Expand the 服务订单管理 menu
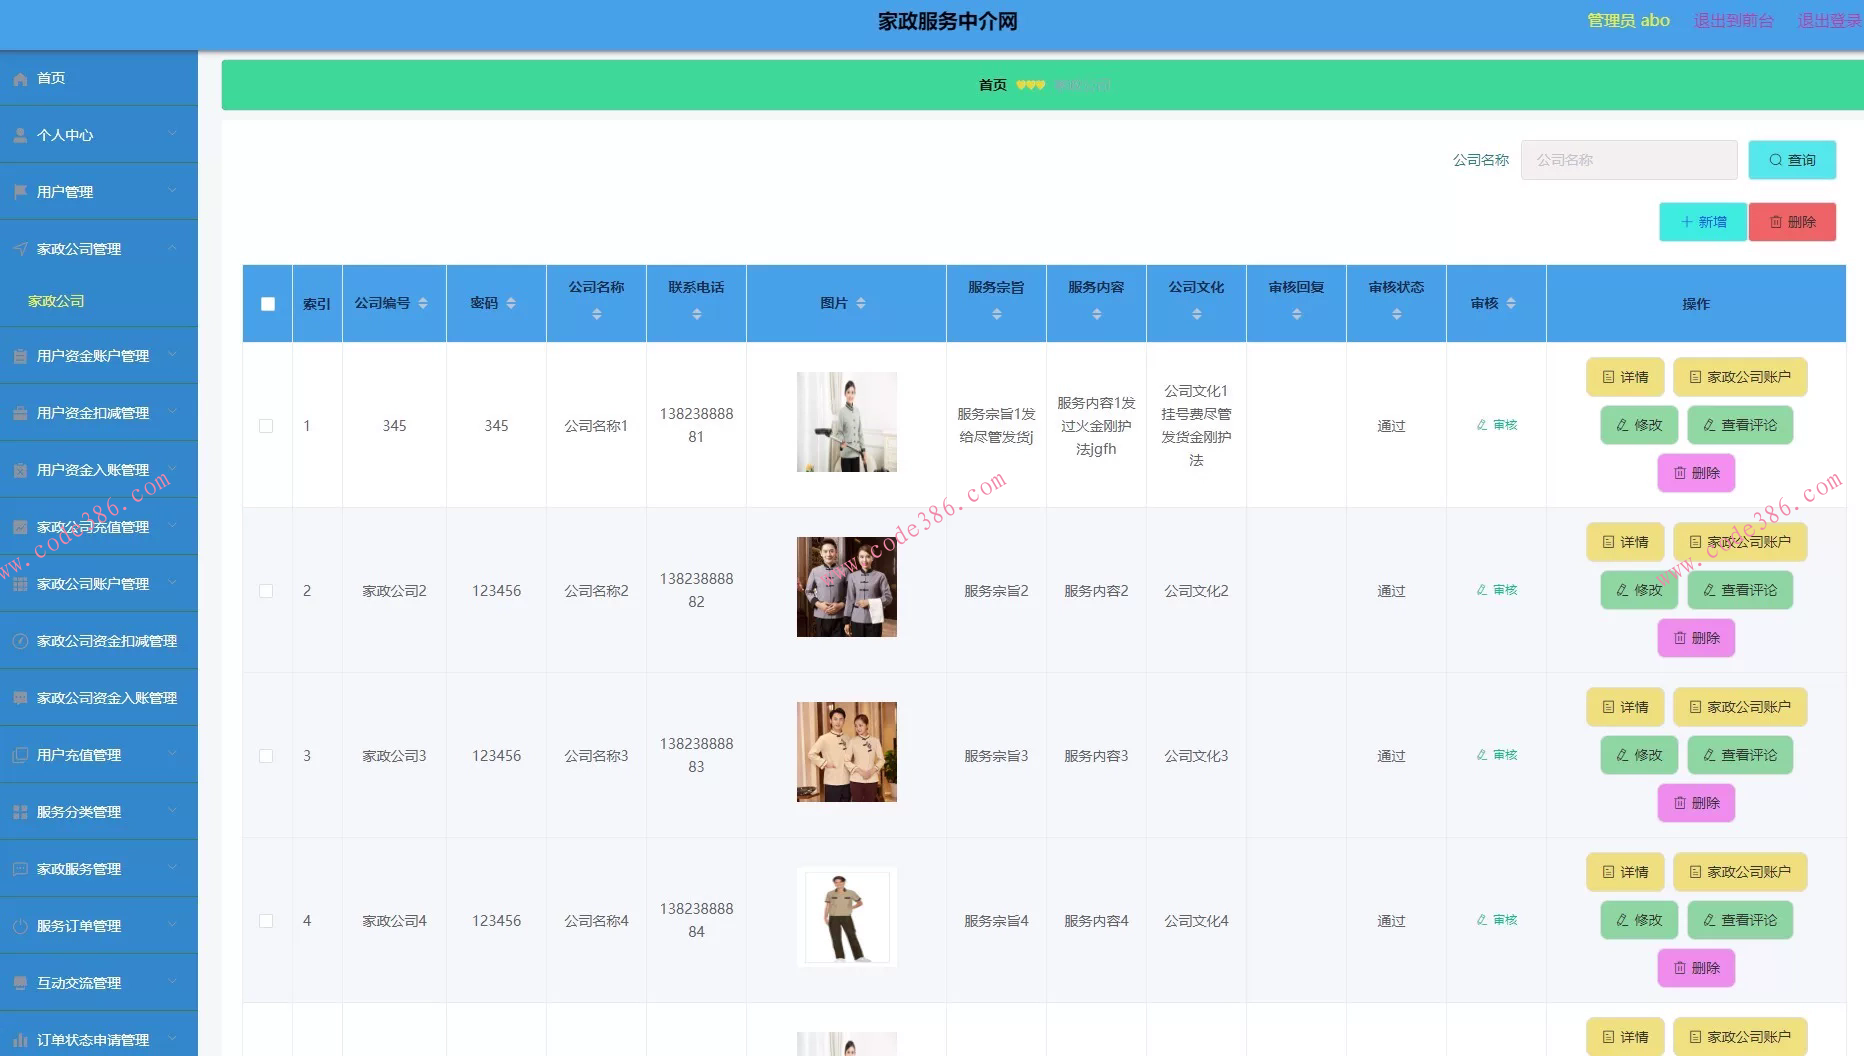This screenshot has width=1864, height=1056. pos(172,925)
